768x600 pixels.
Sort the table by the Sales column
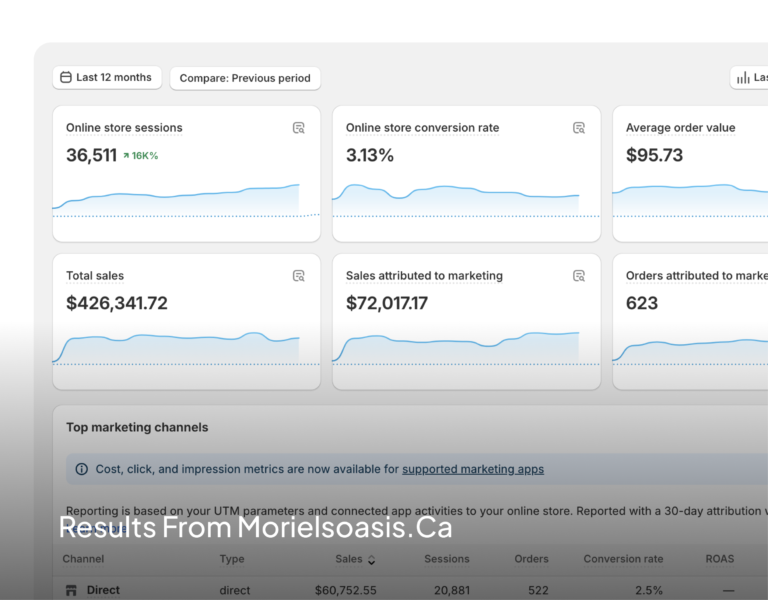coord(356,559)
